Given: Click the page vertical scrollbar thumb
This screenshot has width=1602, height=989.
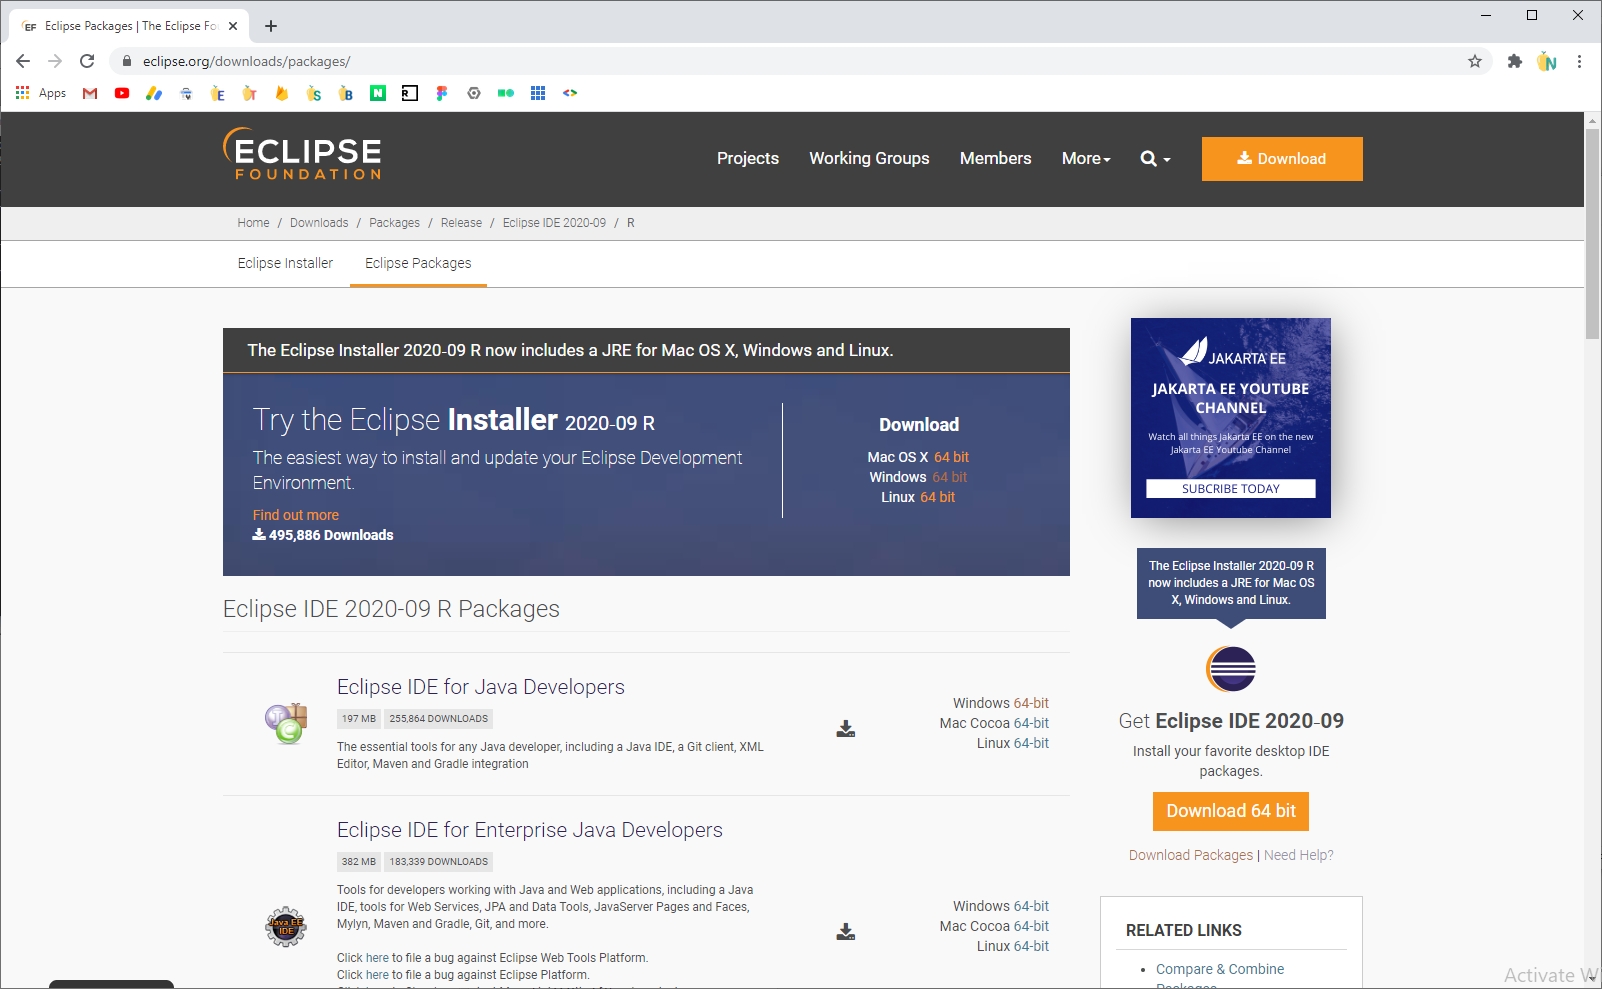Looking at the screenshot, I should click(x=1593, y=234).
